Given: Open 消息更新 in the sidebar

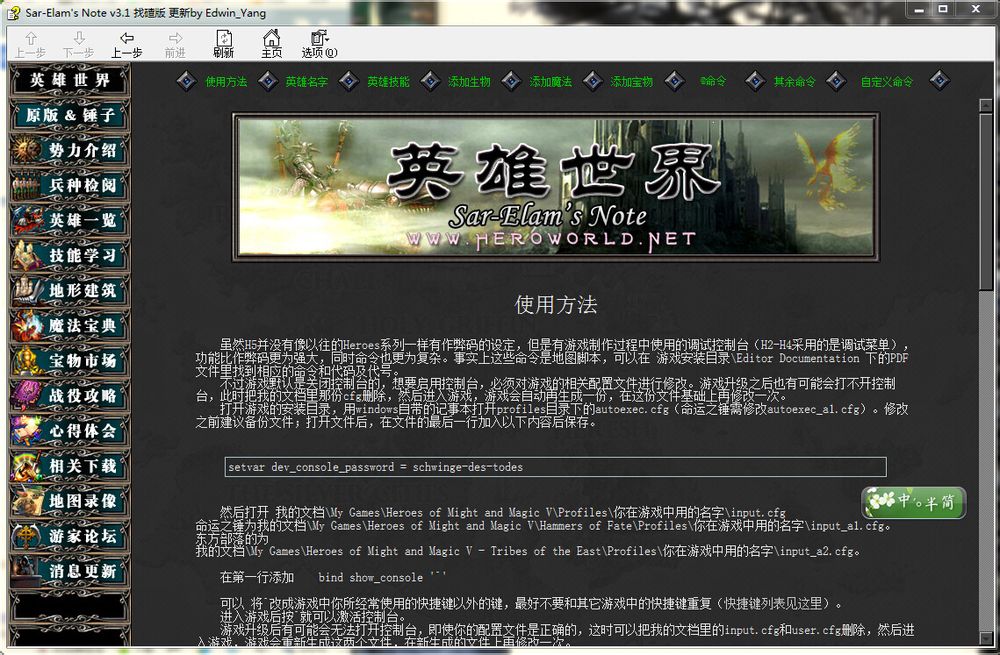Looking at the screenshot, I should pos(70,571).
